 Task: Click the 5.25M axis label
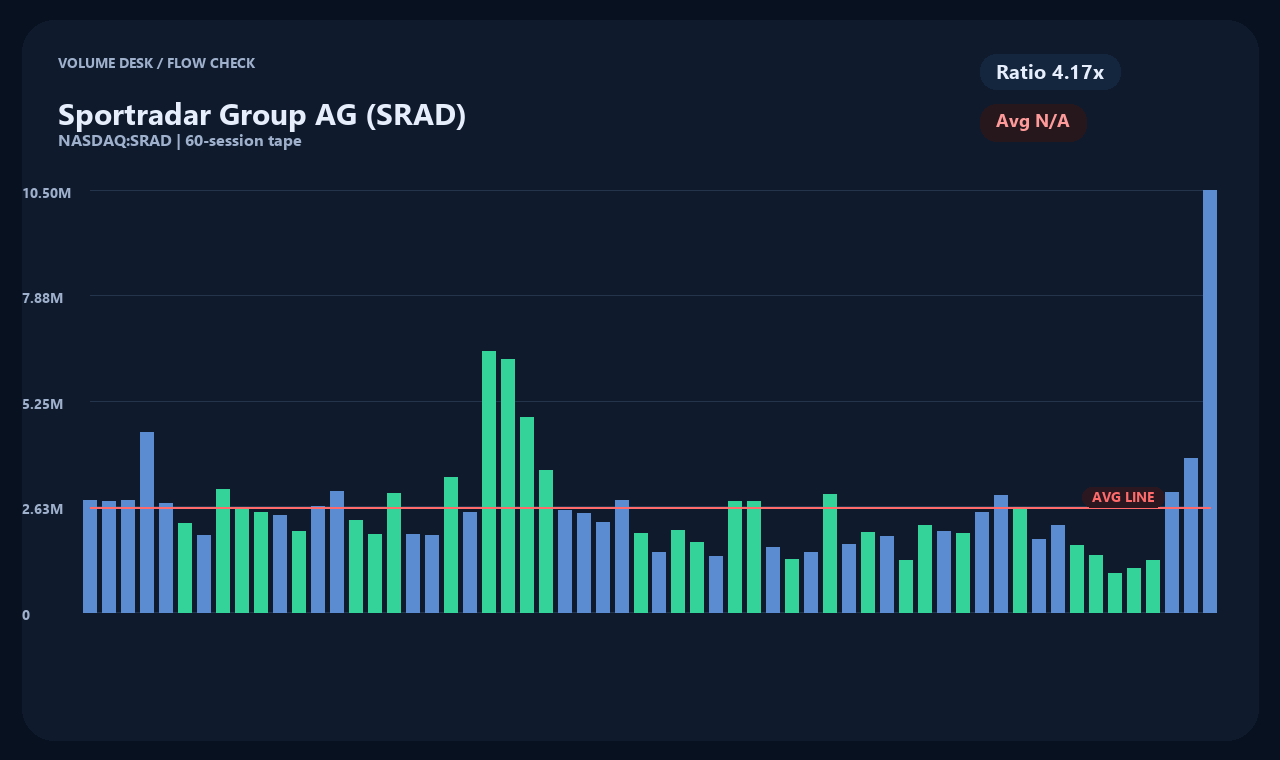[x=43, y=404]
